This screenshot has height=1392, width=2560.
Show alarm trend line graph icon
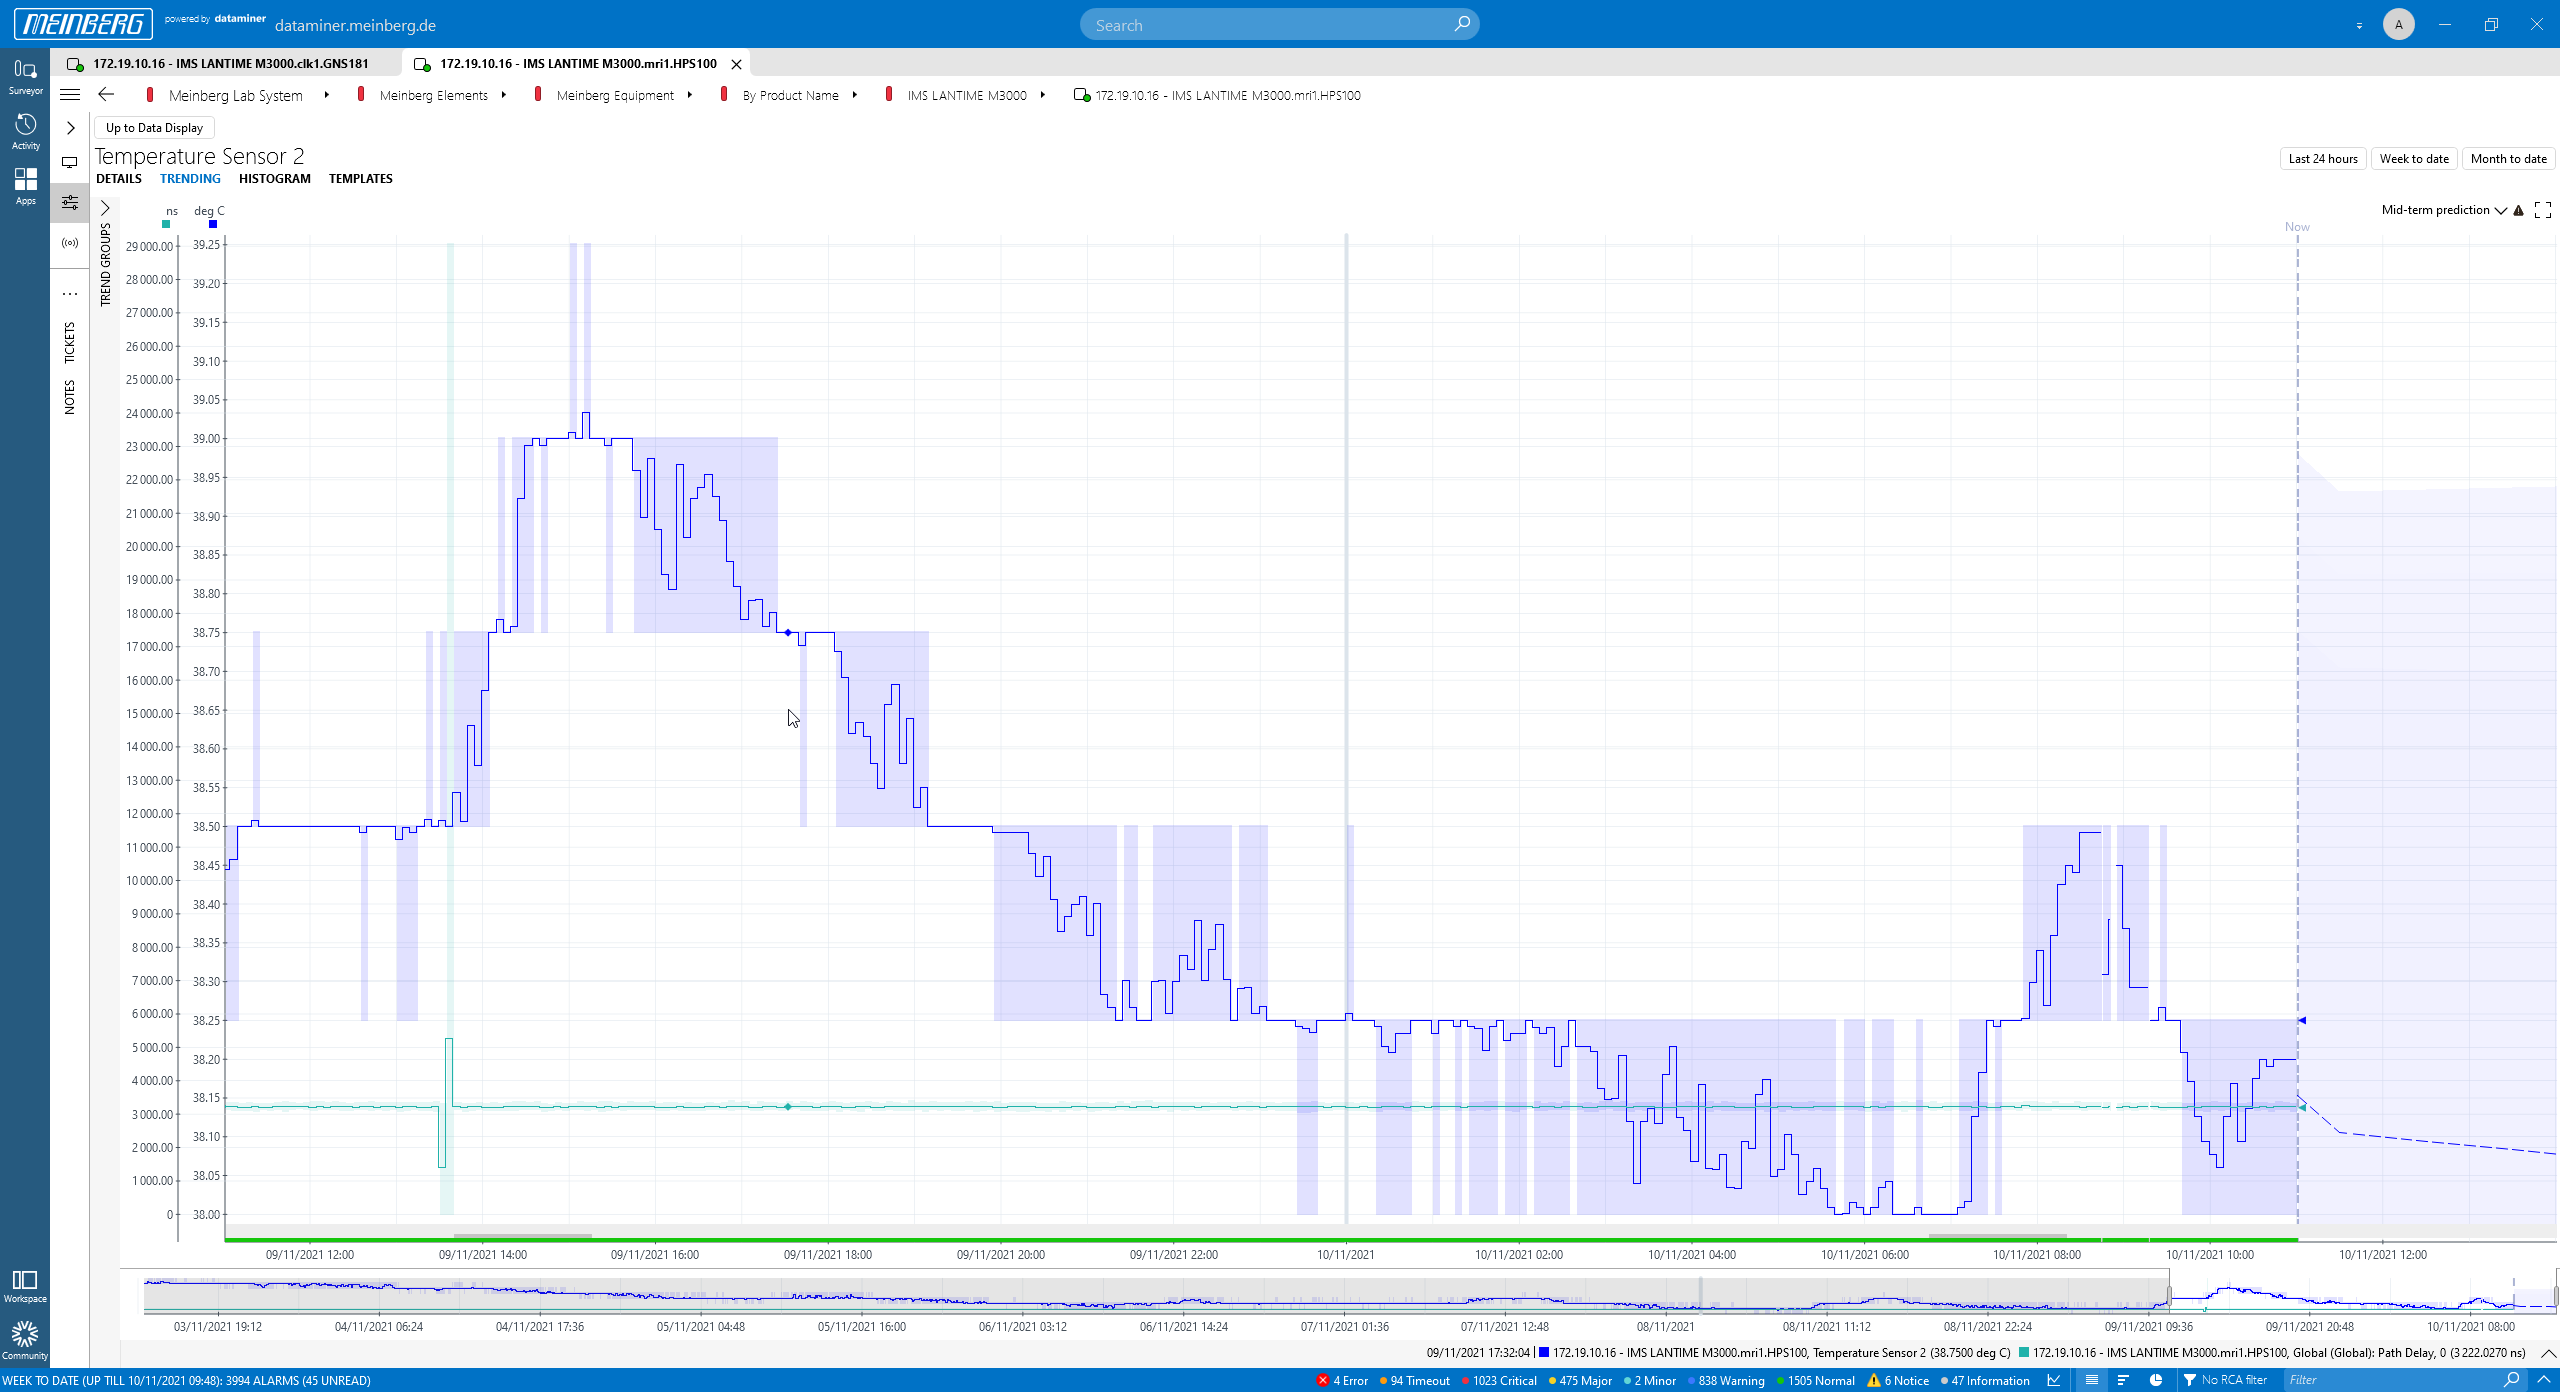[x=2054, y=1380]
